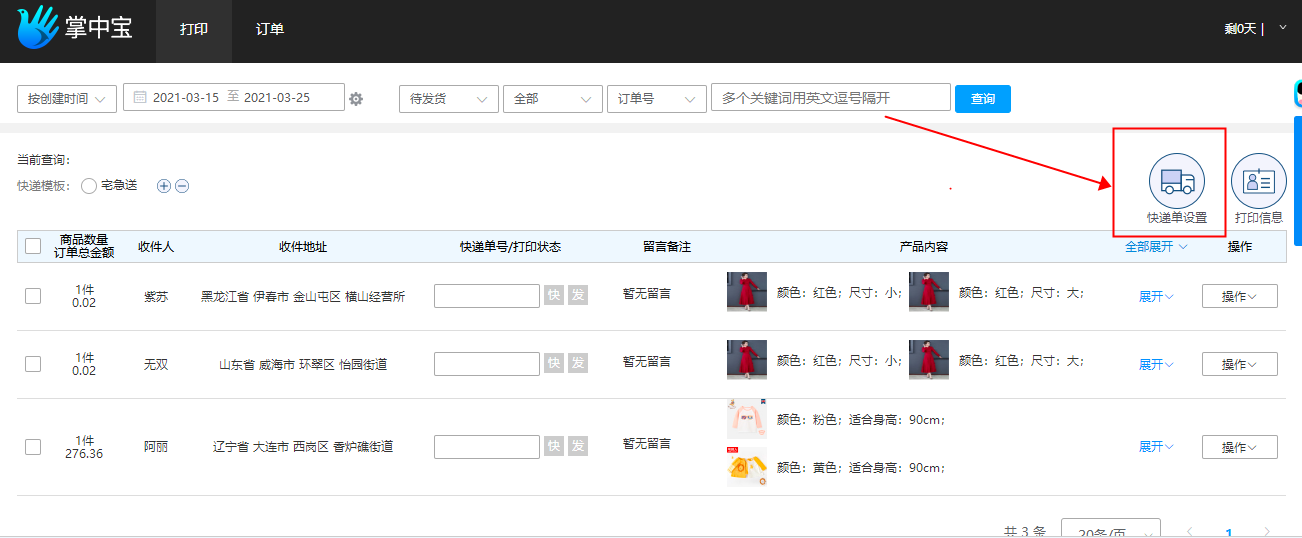Add express template with plus icon

(x=164, y=186)
